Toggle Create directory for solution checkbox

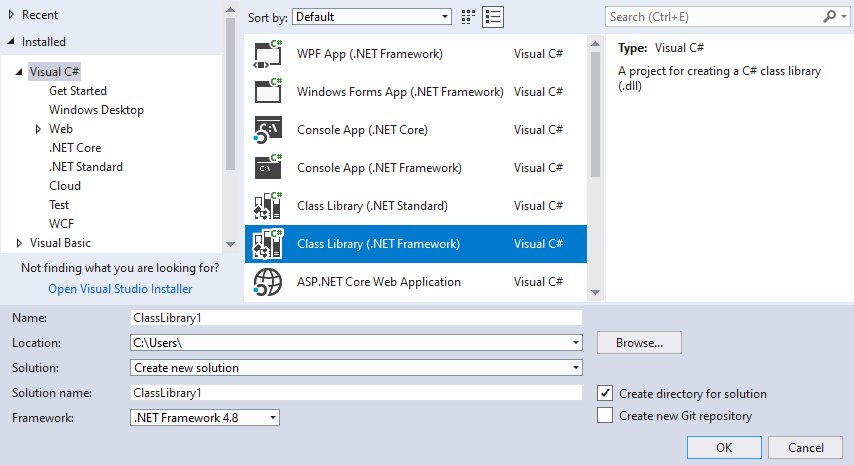[605, 393]
